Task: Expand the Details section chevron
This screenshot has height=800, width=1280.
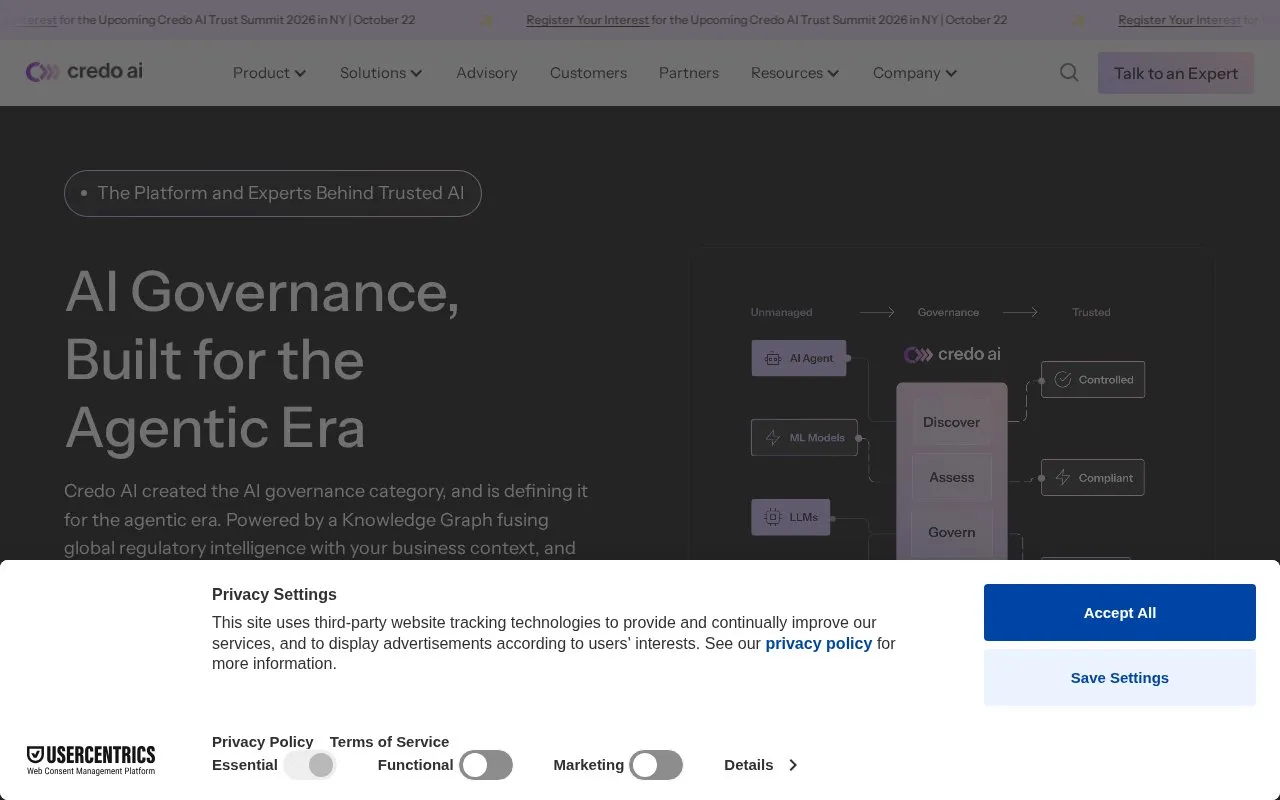Action: tap(793, 765)
